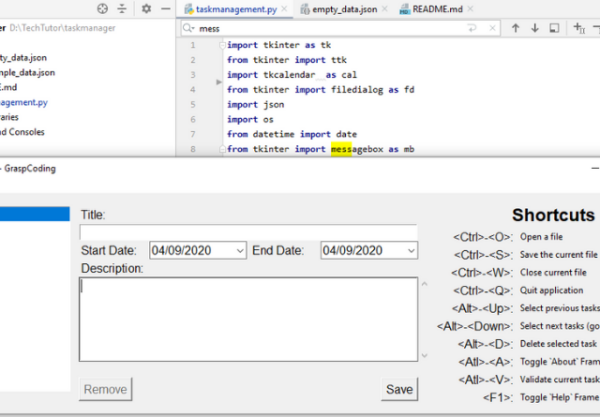
Task: Open the Start Date dropdown
Action: pyautogui.click(x=239, y=250)
